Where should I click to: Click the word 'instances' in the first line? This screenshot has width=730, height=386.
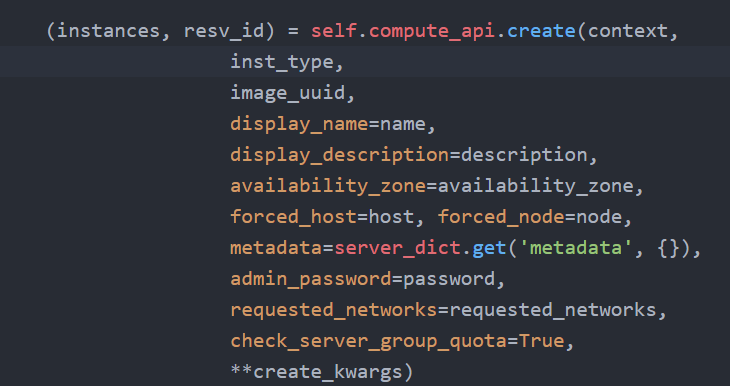[x=108, y=31]
